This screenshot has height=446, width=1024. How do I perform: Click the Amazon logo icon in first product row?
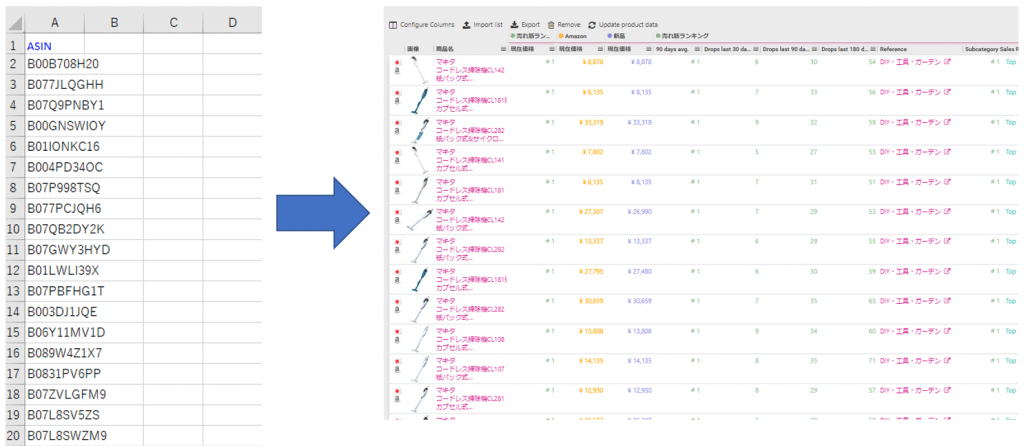[x=397, y=71]
